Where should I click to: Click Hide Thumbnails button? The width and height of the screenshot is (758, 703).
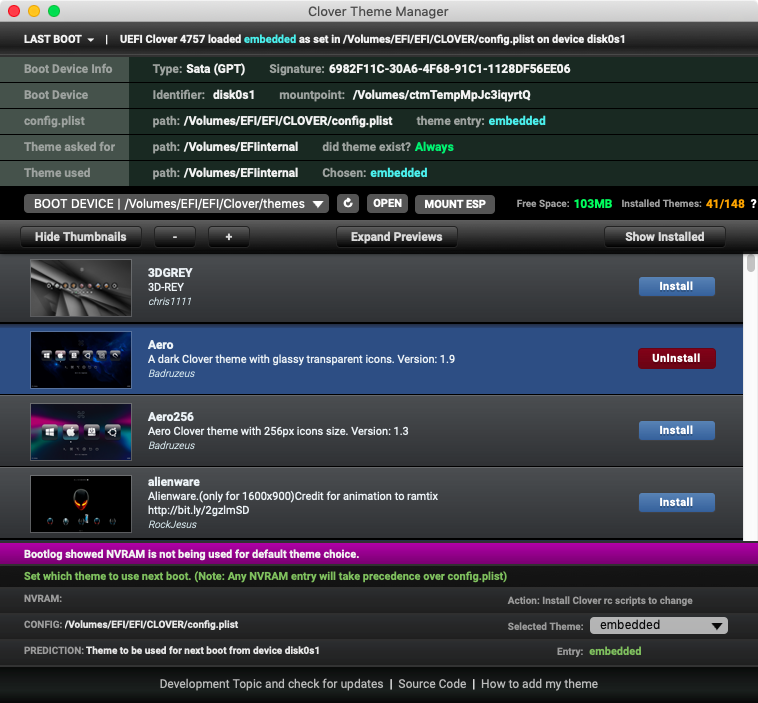pyautogui.click(x=81, y=237)
